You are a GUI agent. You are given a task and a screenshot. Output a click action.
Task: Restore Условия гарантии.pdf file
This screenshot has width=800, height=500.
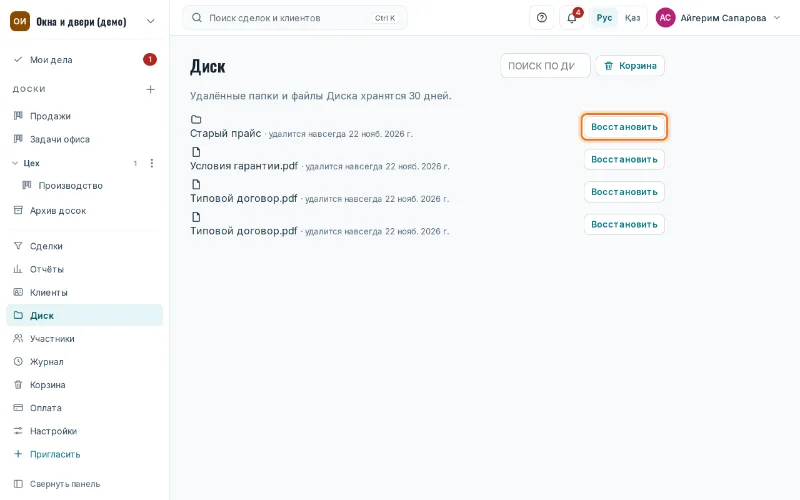click(x=624, y=160)
